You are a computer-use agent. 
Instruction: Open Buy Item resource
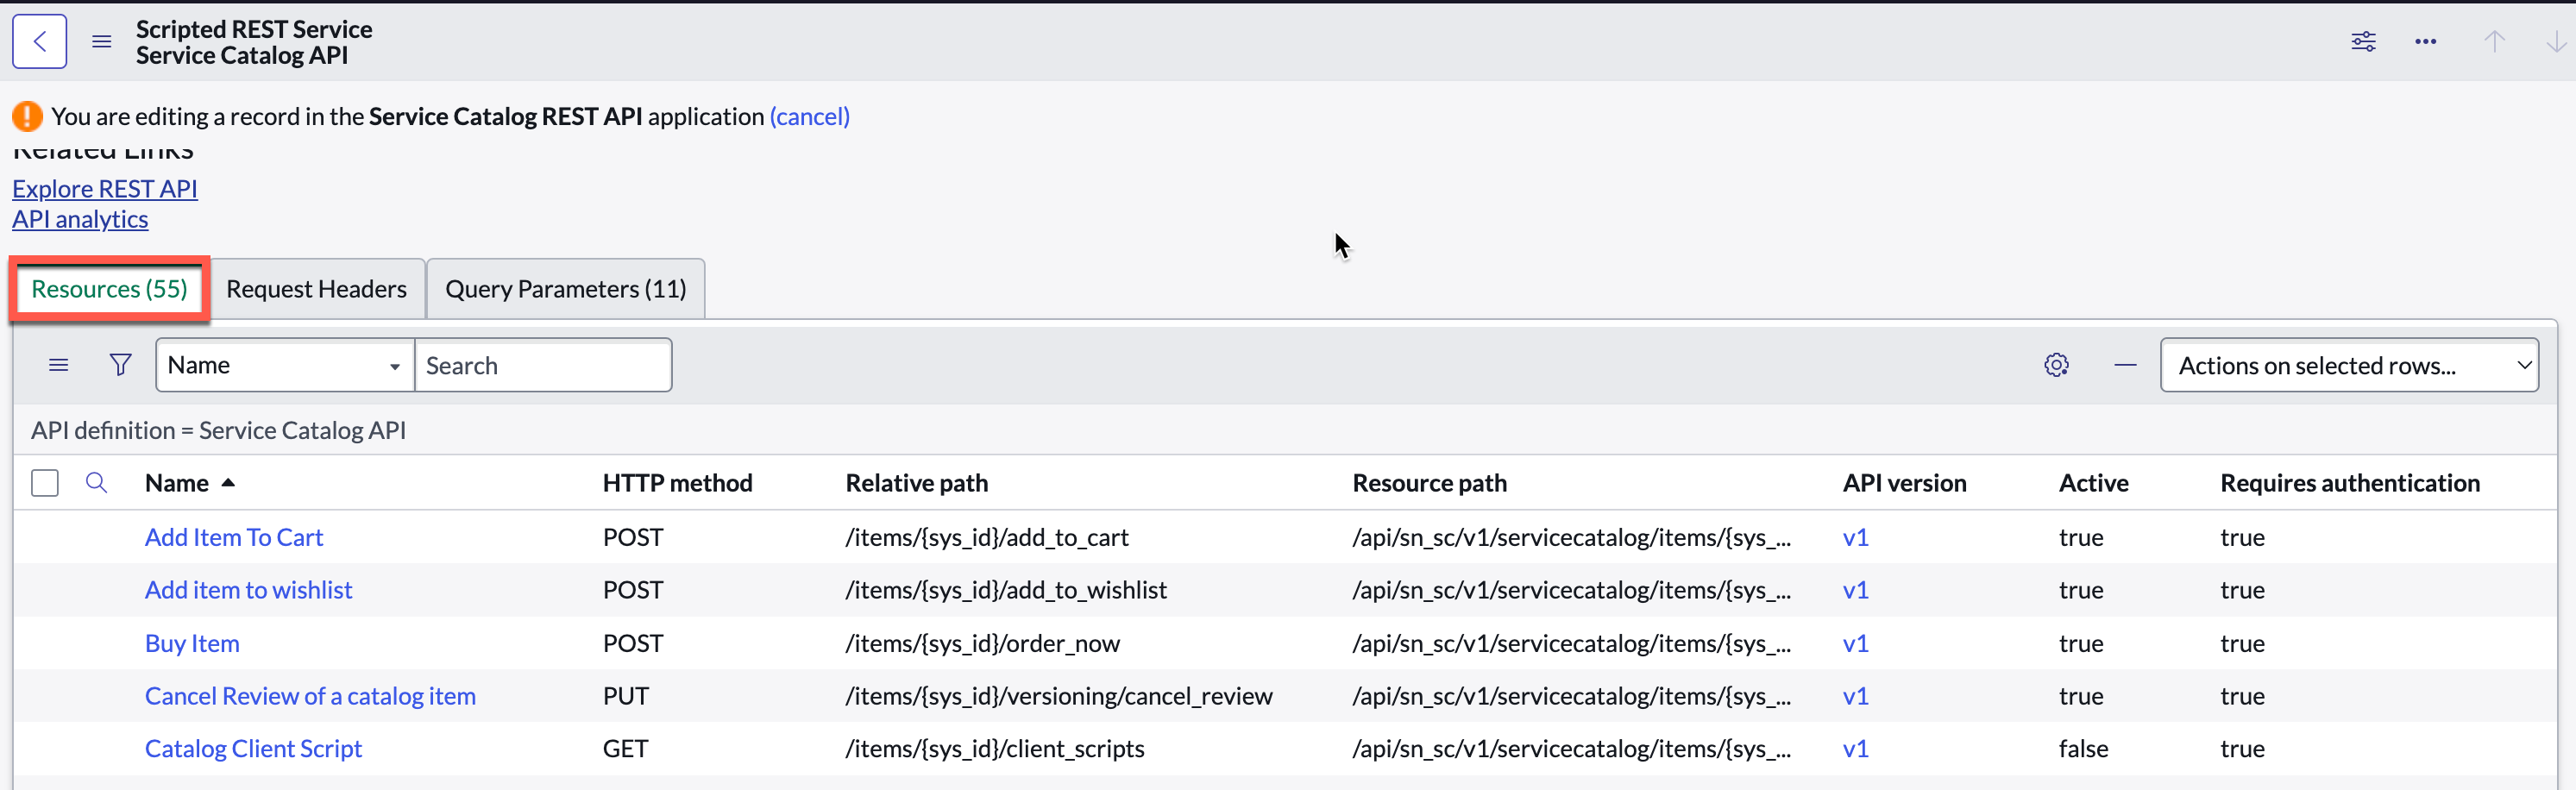192,643
